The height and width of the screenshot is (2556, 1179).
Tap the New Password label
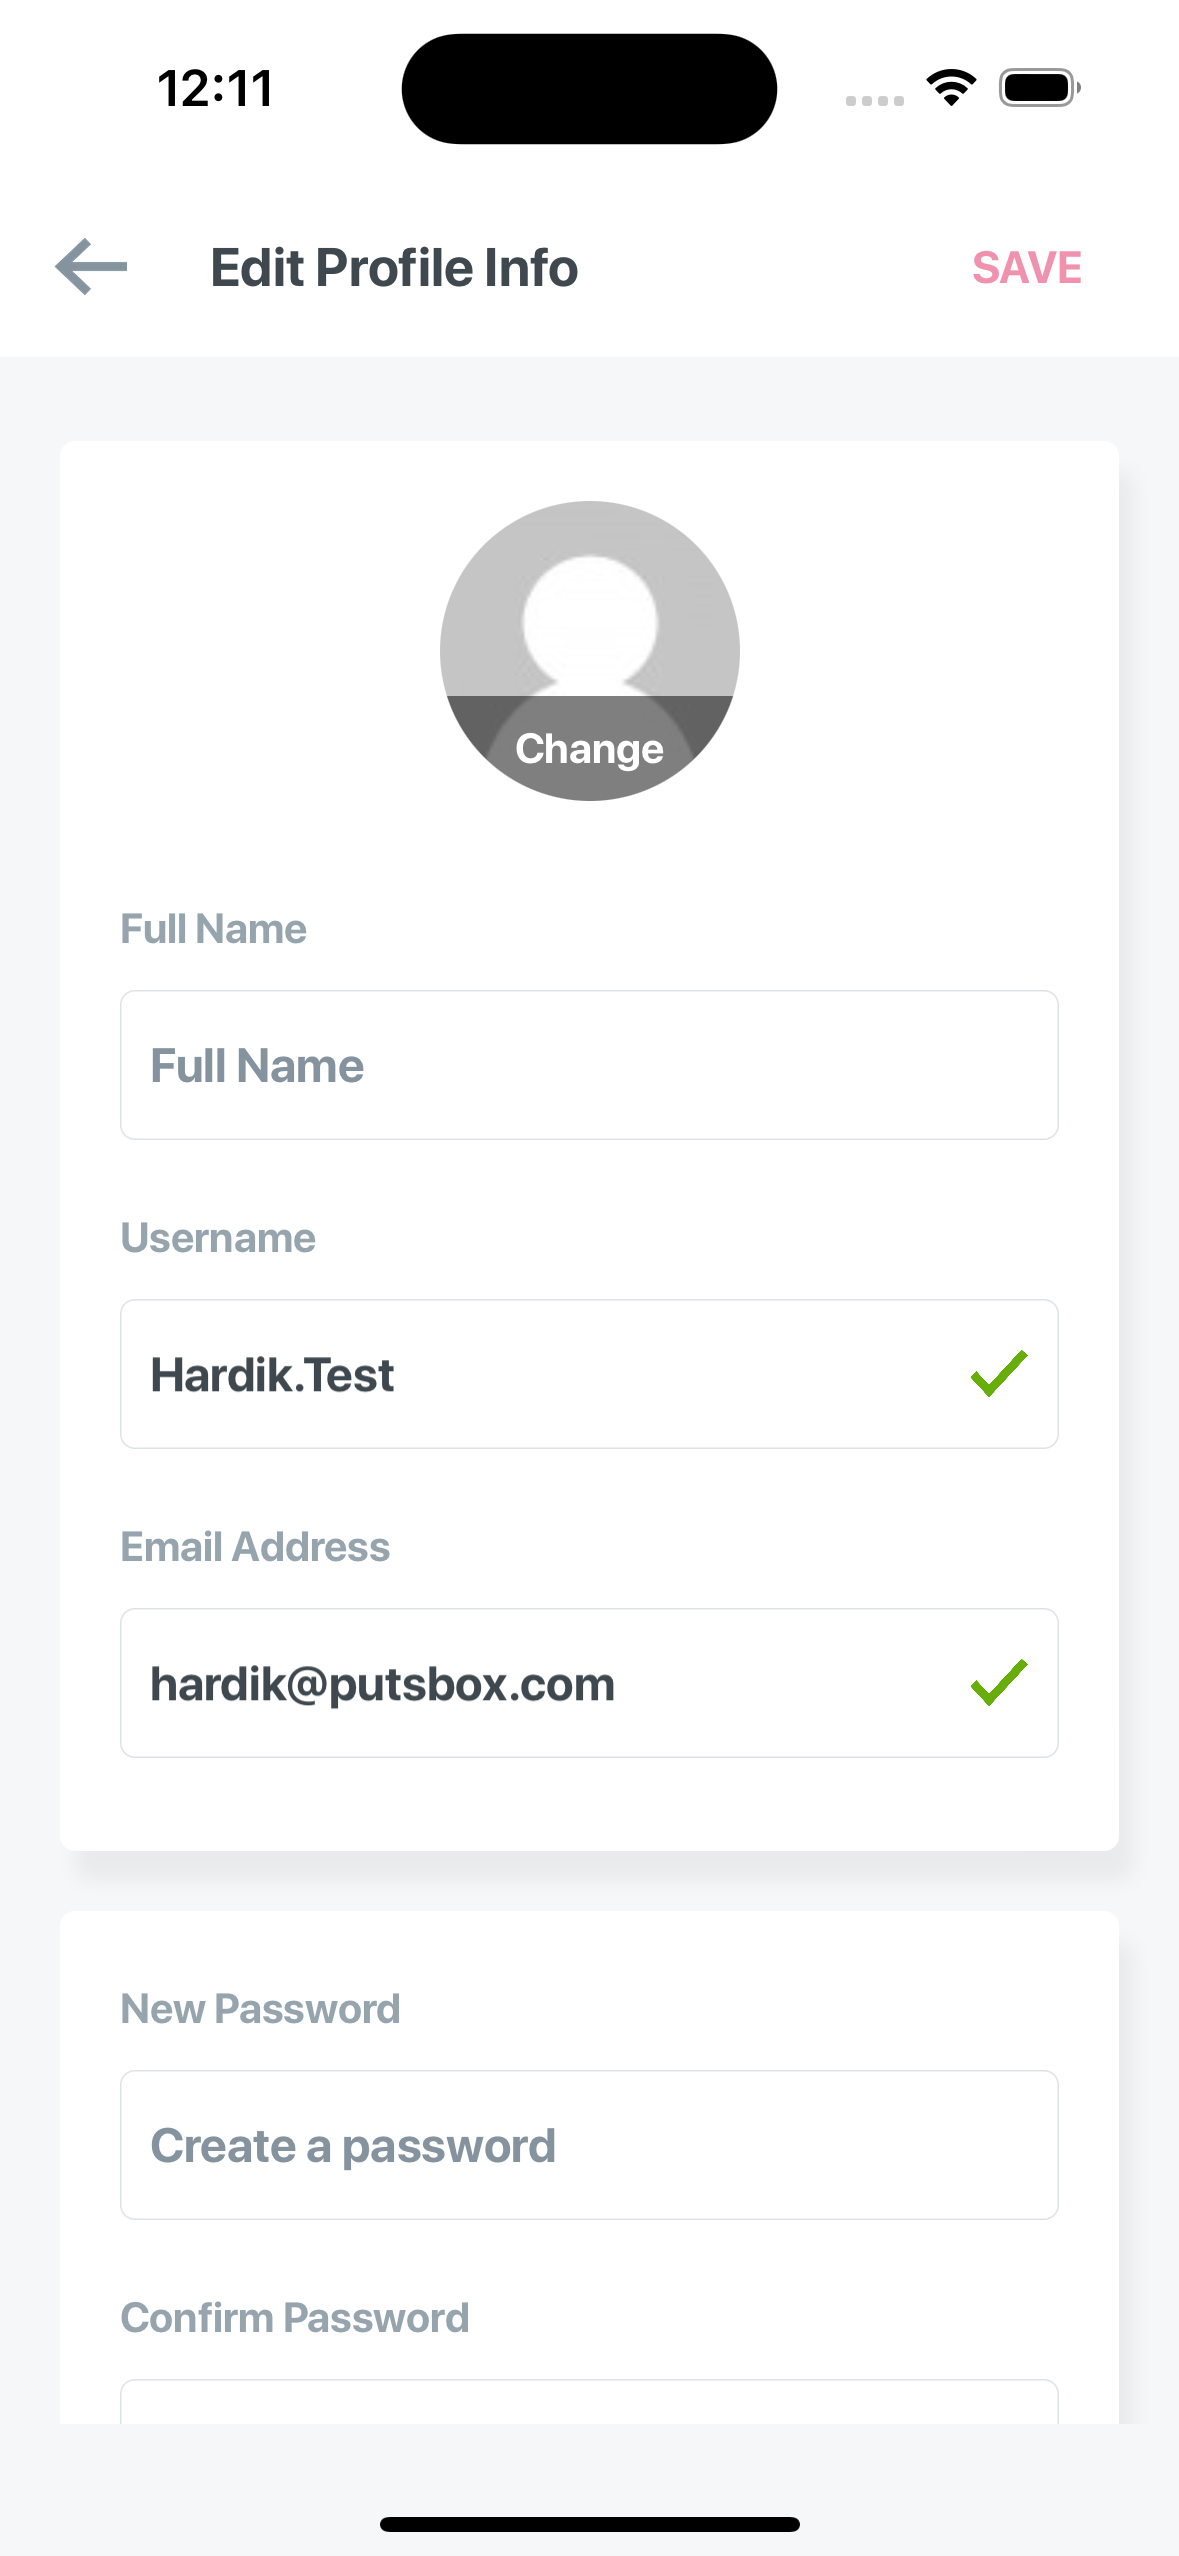pyautogui.click(x=260, y=2009)
